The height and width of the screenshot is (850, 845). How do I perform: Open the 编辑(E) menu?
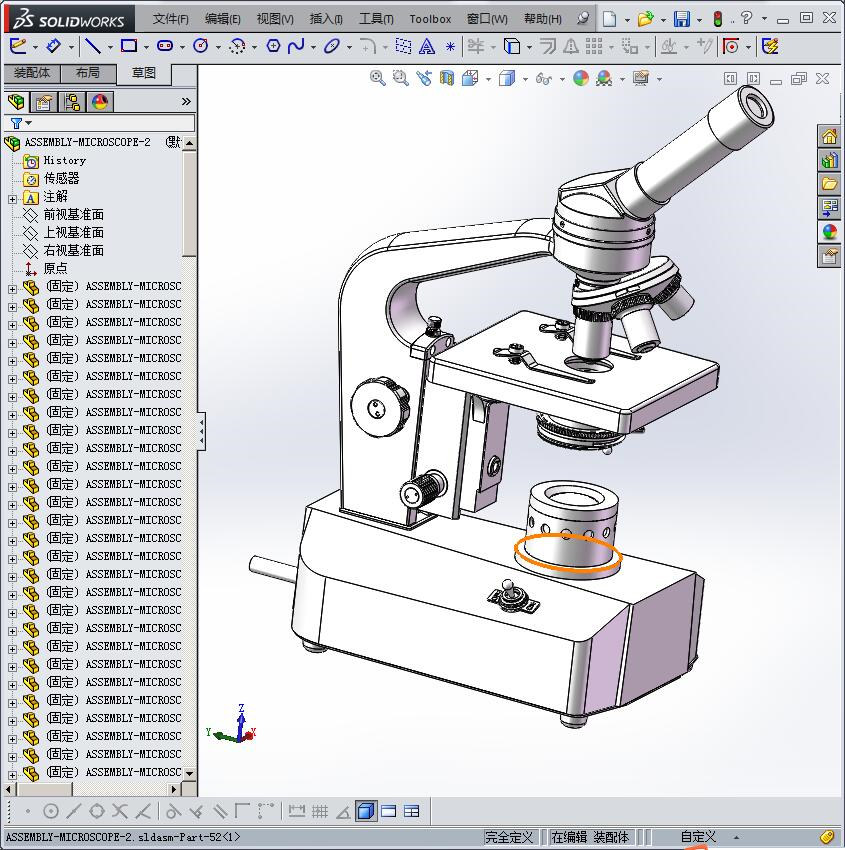(222, 19)
